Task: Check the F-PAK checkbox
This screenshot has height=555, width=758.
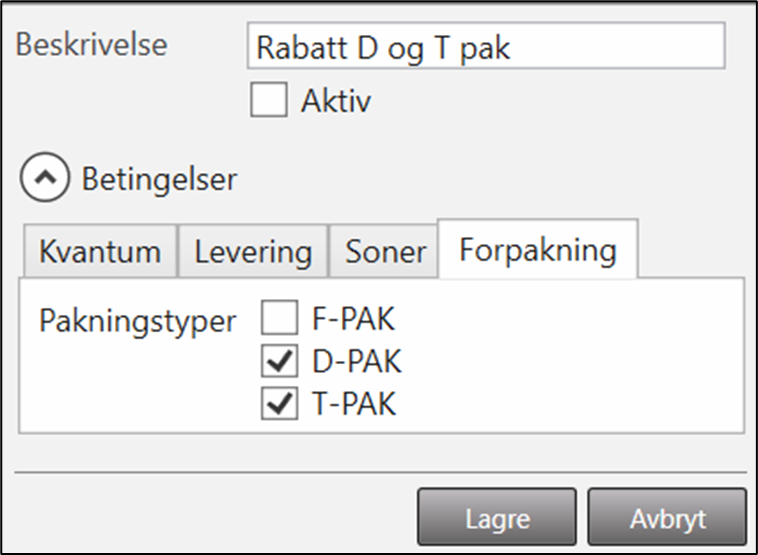Action: pos(279,320)
